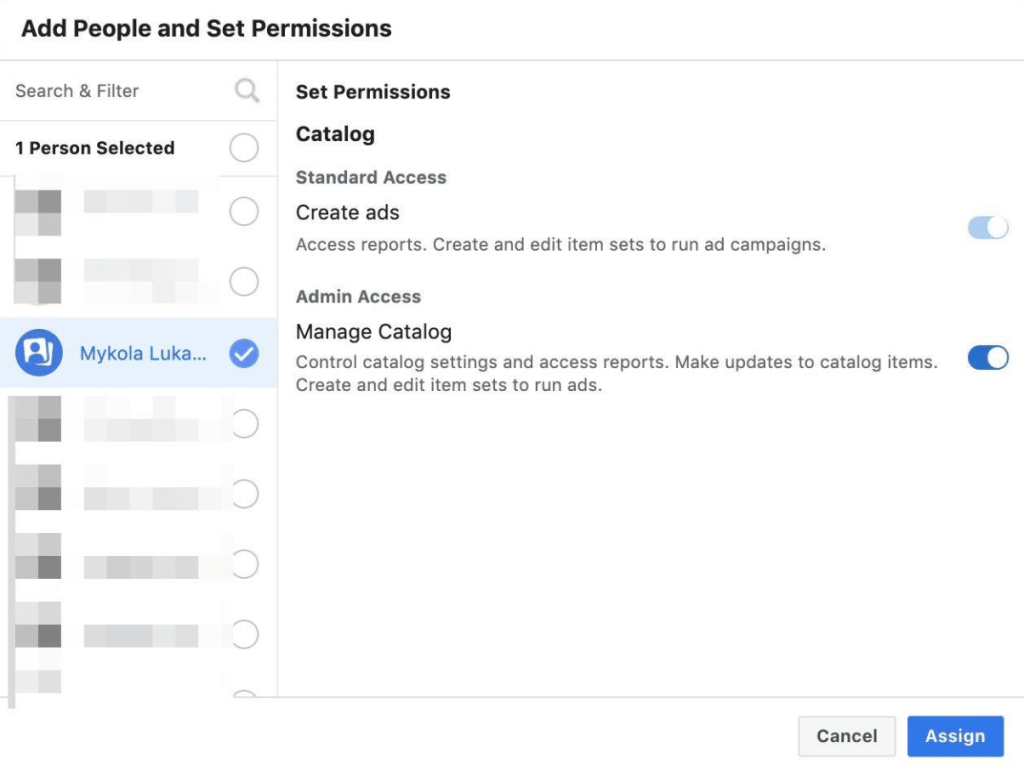Click Mykola Luka's profile avatar icon
Screen dimensions: 1024x771
[x=39, y=353]
